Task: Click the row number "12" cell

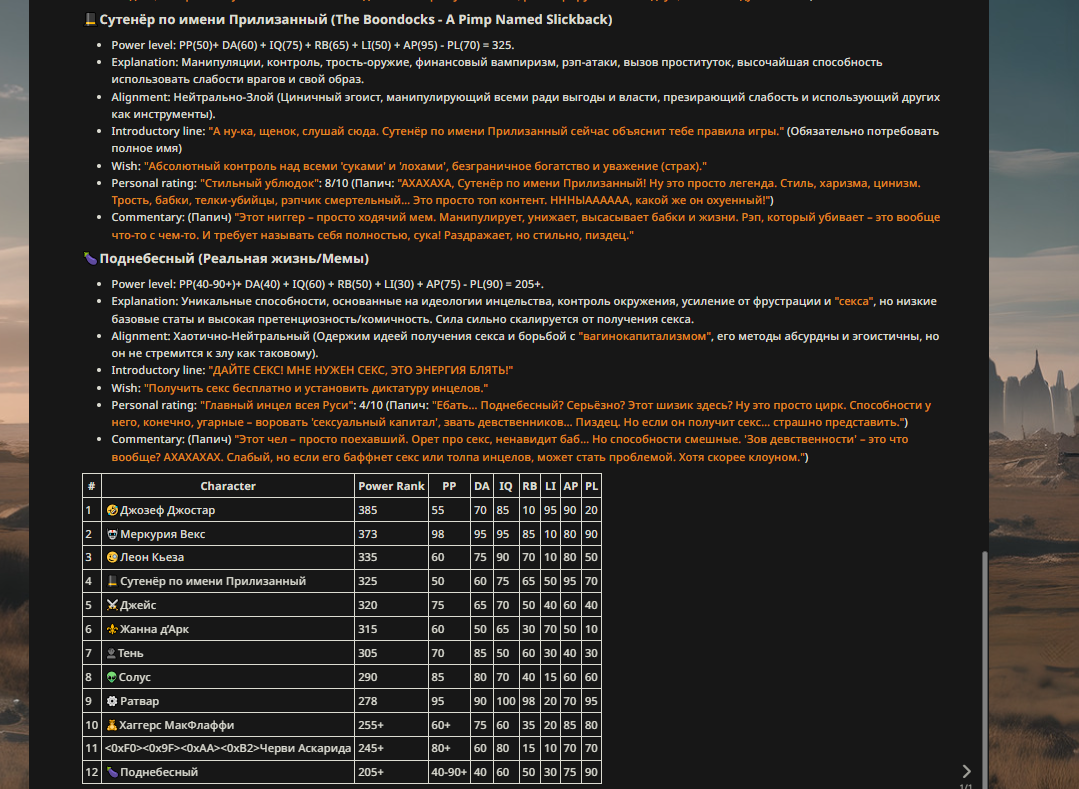Action: pyautogui.click(x=92, y=772)
